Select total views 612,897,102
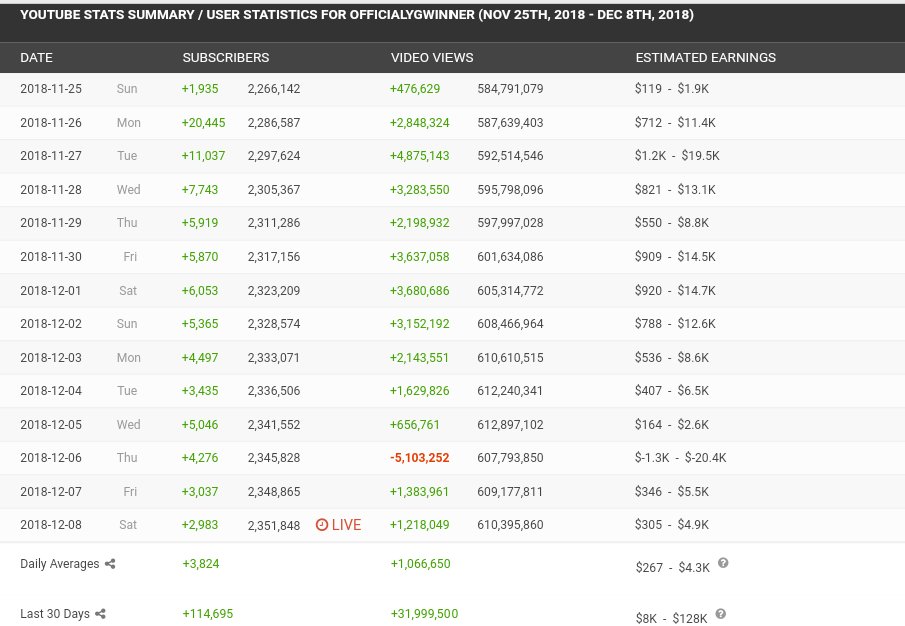This screenshot has width=905, height=626. coord(510,425)
